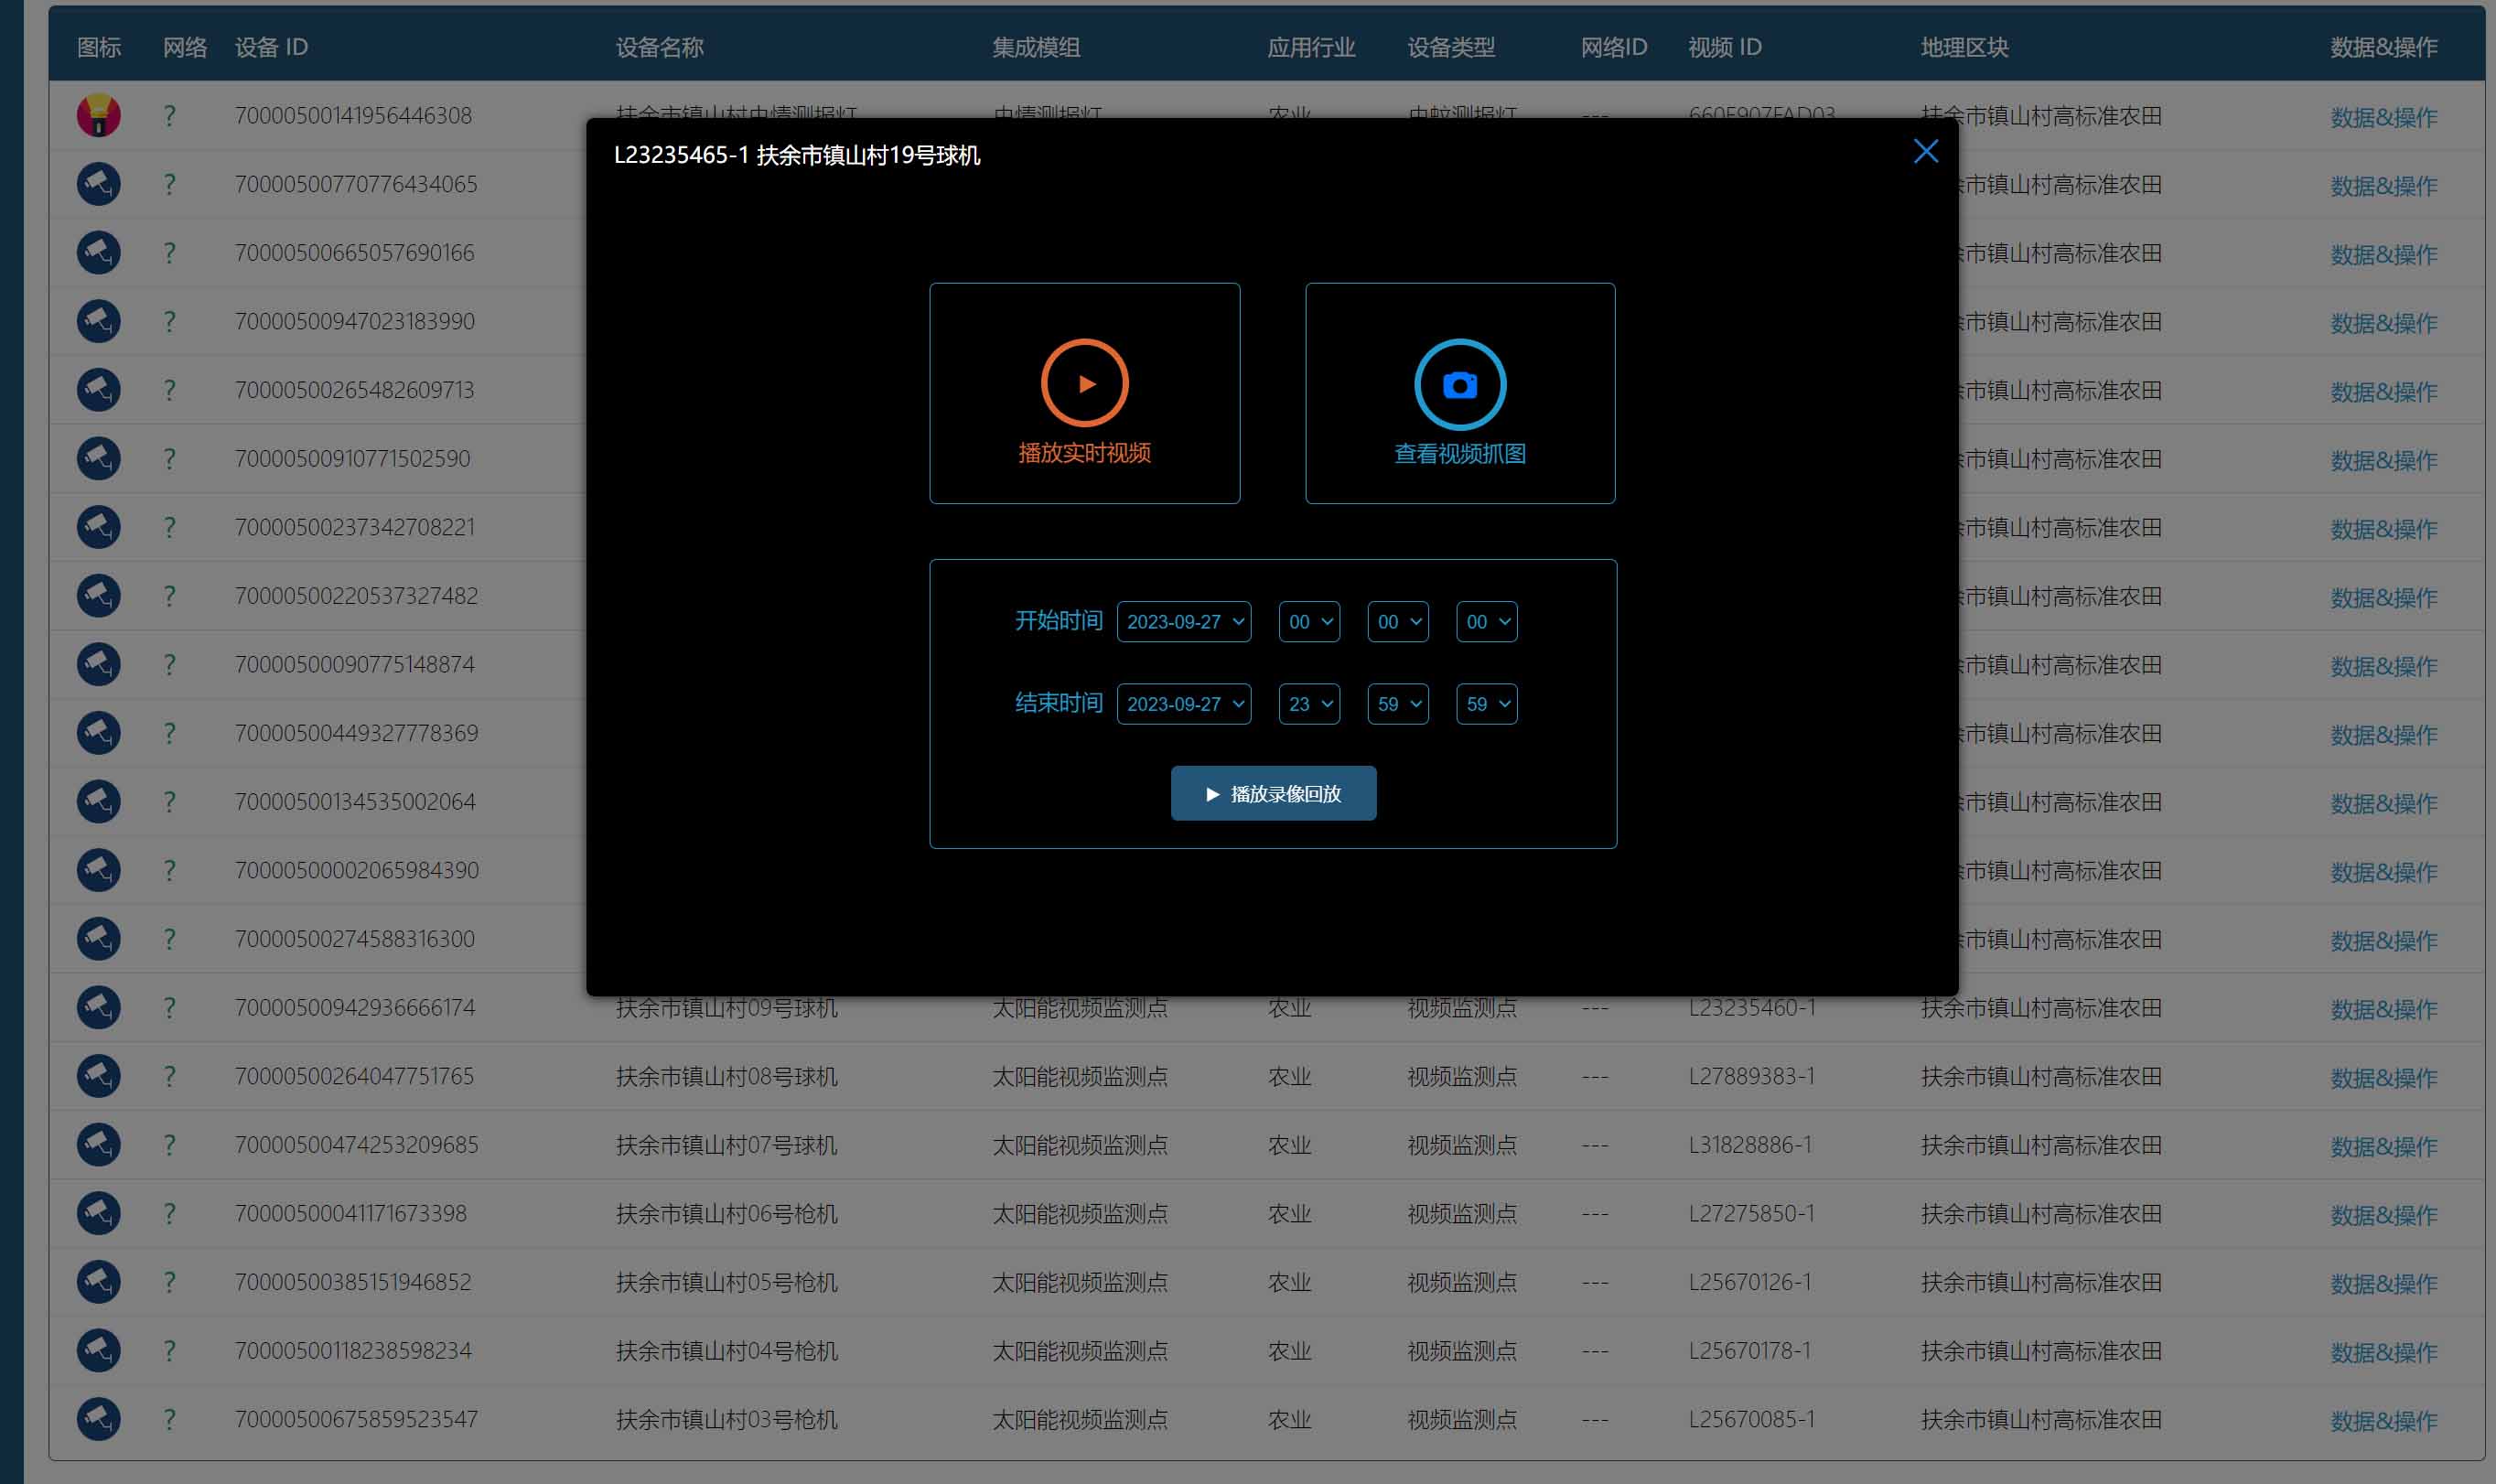This screenshot has height=1484, width=2496.
Task: Click 播放实时视频 label
Action: pyautogui.click(x=1084, y=452)
